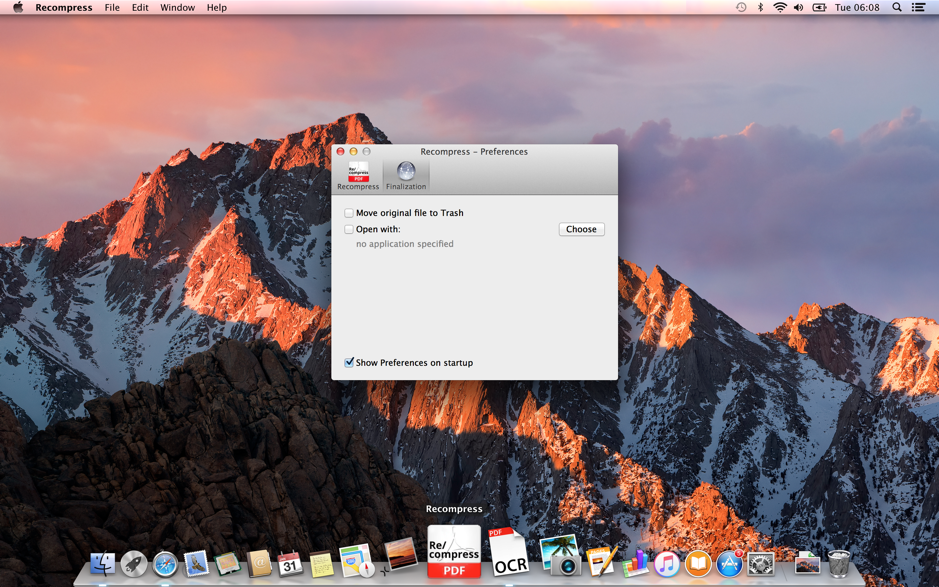
Task: Open App Store icon with badge
Action: [729, 564]
